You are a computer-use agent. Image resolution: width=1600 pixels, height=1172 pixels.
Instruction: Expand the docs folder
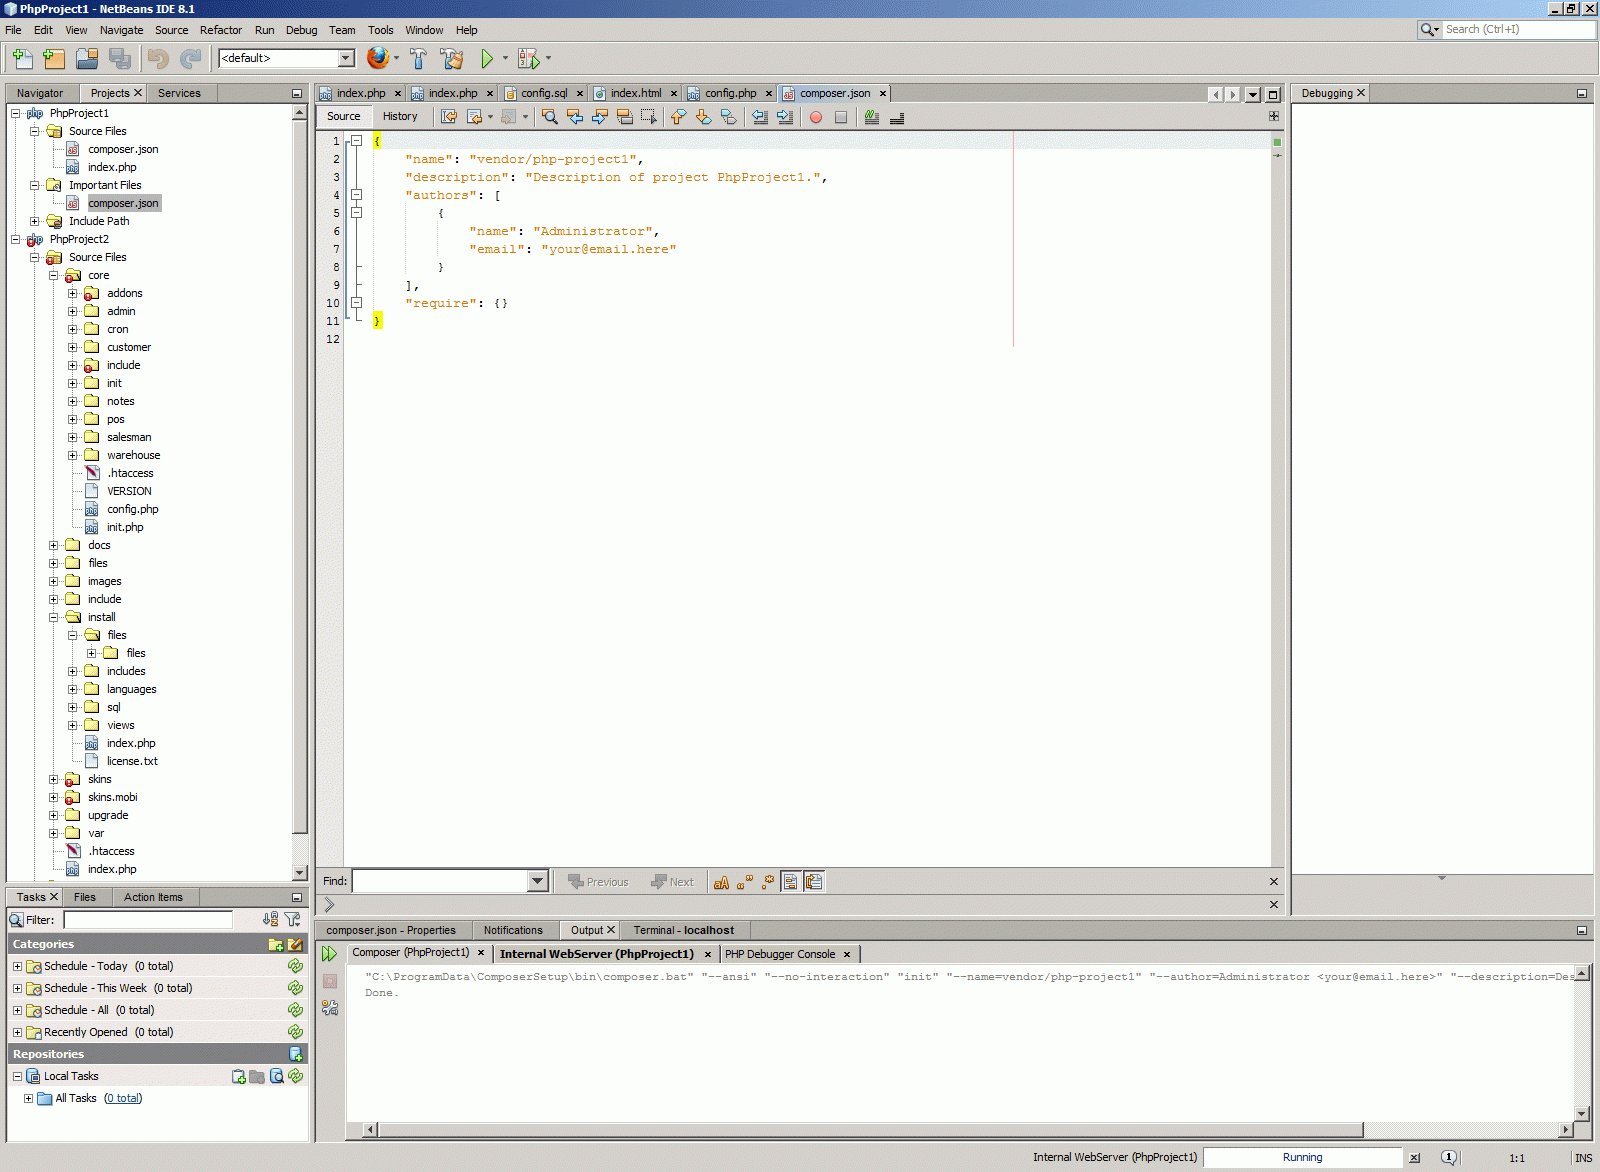pos(54,545)
